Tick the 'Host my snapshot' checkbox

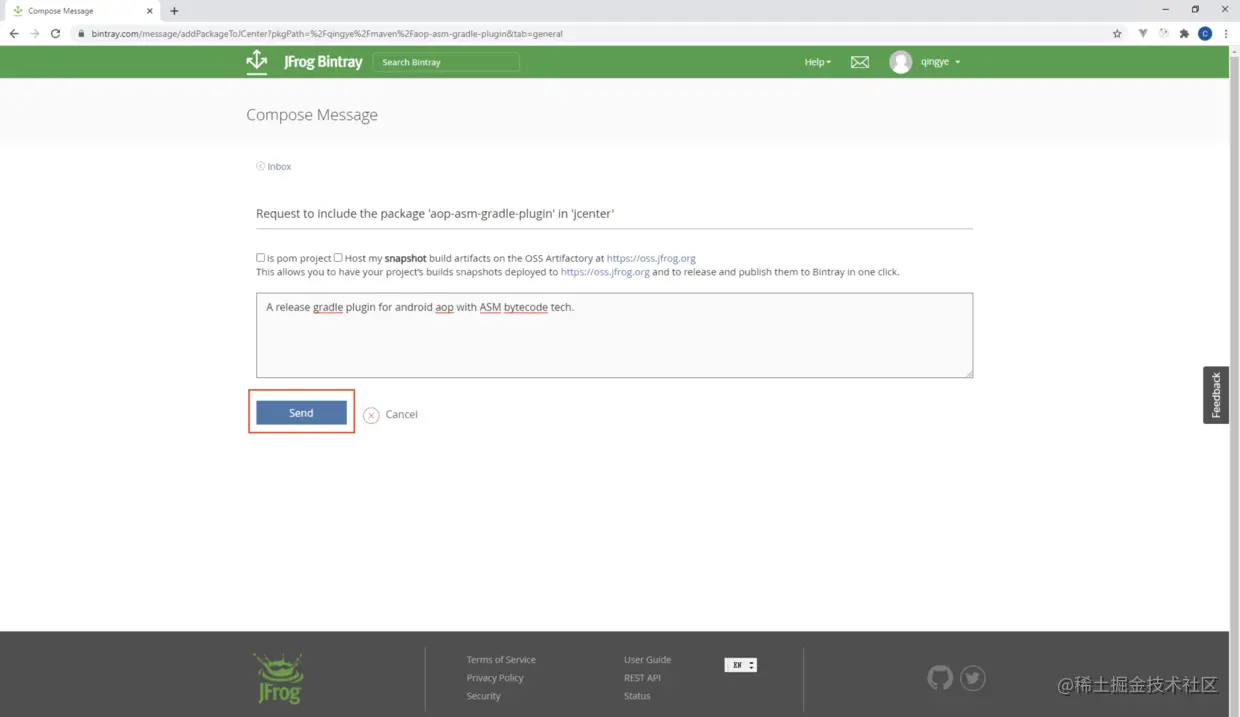(x=338, y=257)
